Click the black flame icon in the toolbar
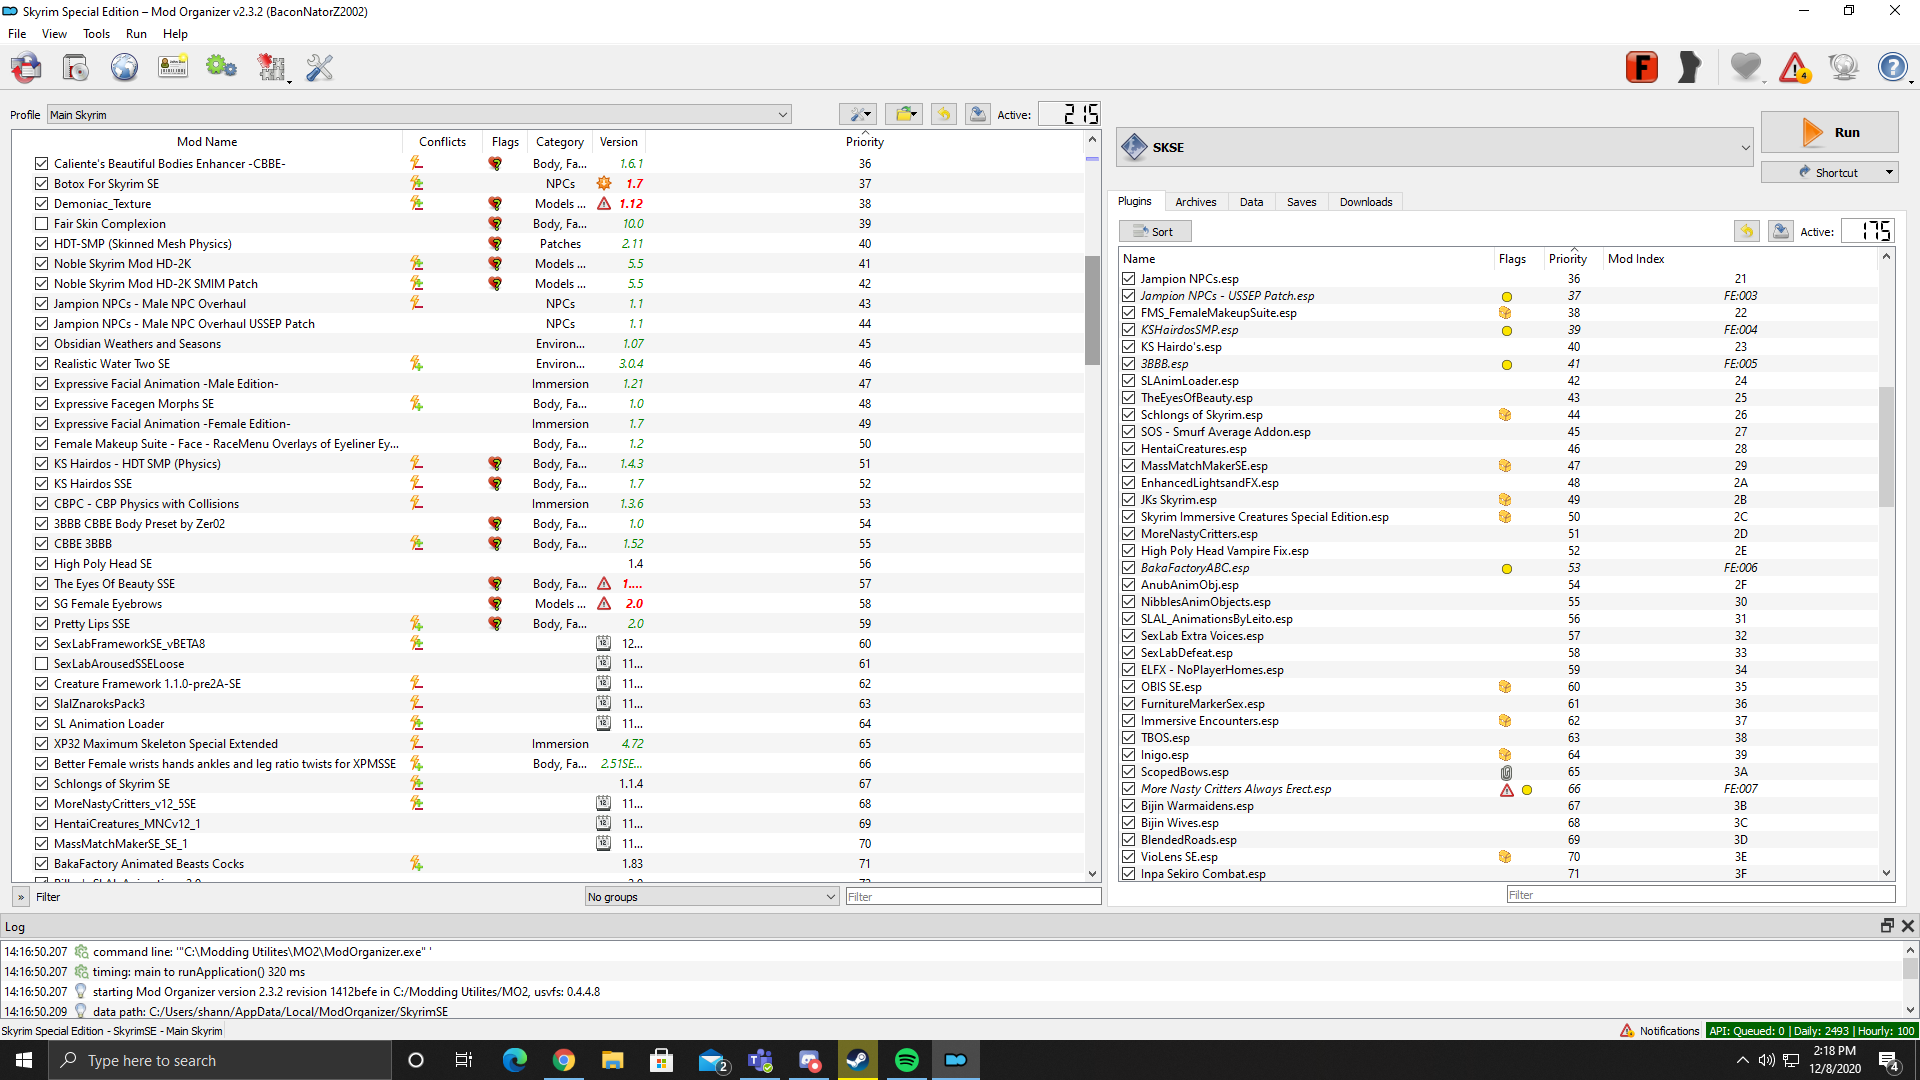This screenshot has width=1920, height=1080. (1689, 67)
